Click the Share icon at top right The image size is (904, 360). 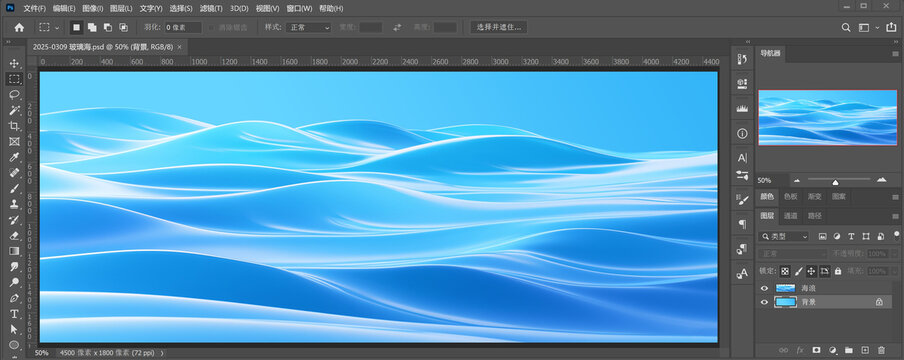892,27
